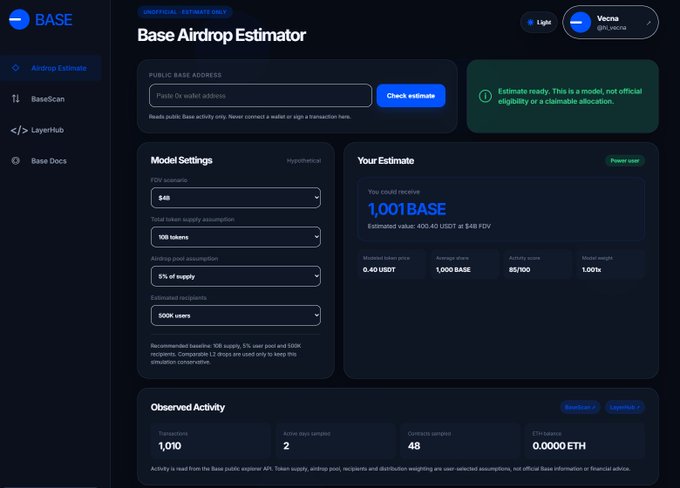
Task: Click the Airdrop Estimate diamond icon
Action: (x=16, y=68)
